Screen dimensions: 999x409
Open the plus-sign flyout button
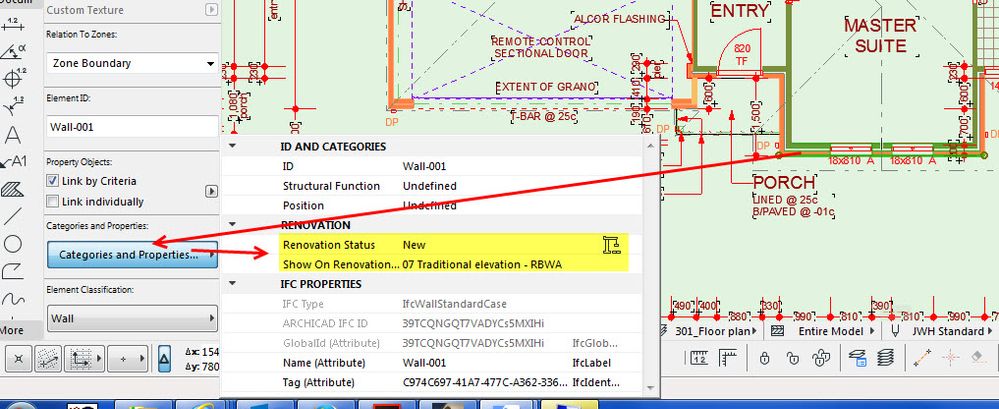127,358
